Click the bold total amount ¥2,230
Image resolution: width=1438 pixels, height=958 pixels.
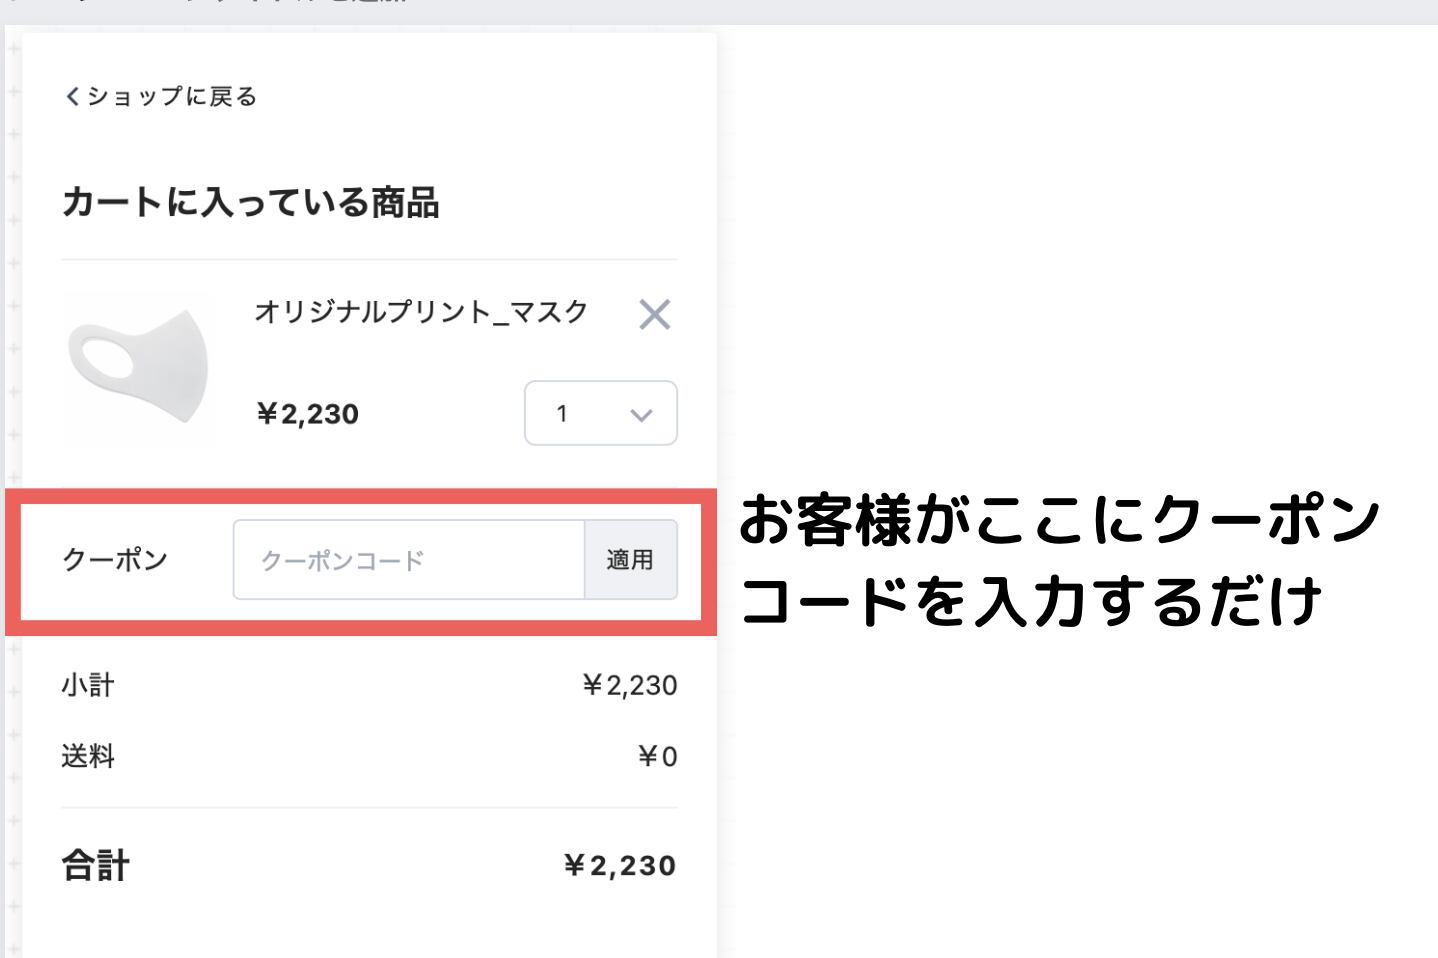(620, 865)
